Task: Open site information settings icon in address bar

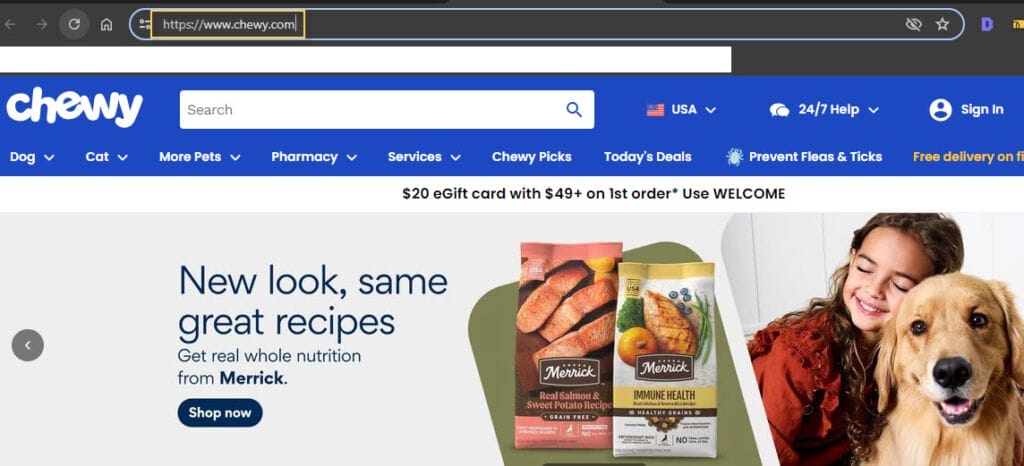Action: click(x=144, y=25)
